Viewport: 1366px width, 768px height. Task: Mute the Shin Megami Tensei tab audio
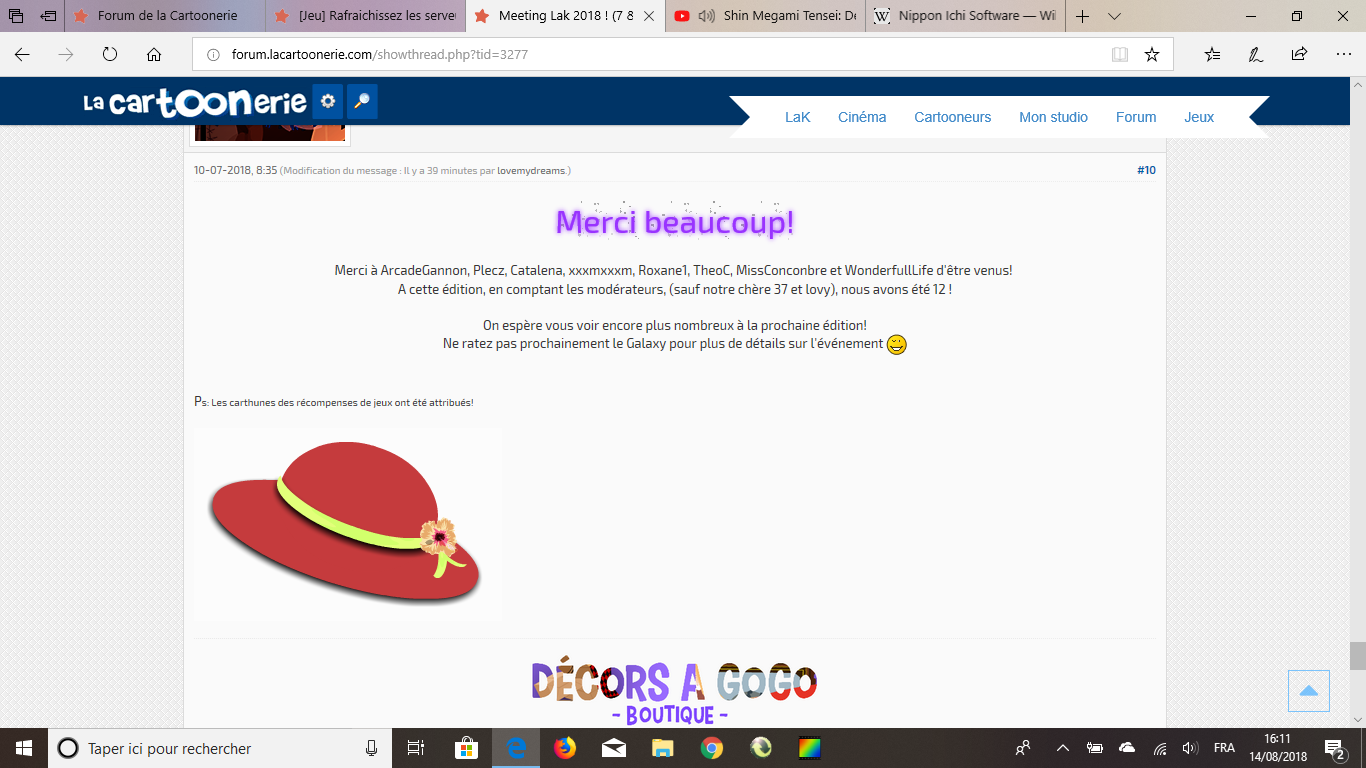coord(707,16)
